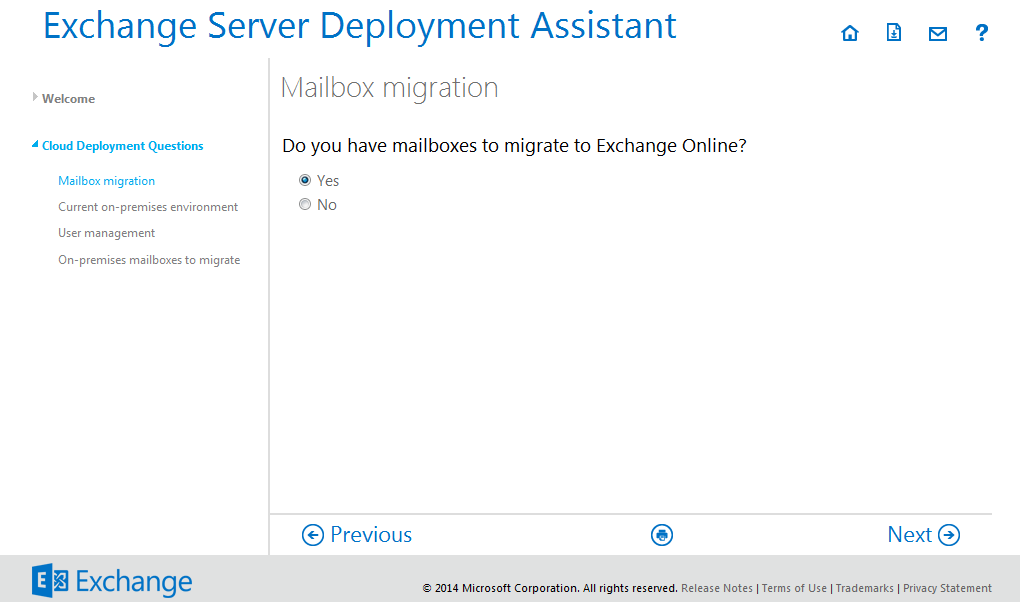Open the Terms of Use link
Screen dimensions: 1020x602
pos(794,588)
